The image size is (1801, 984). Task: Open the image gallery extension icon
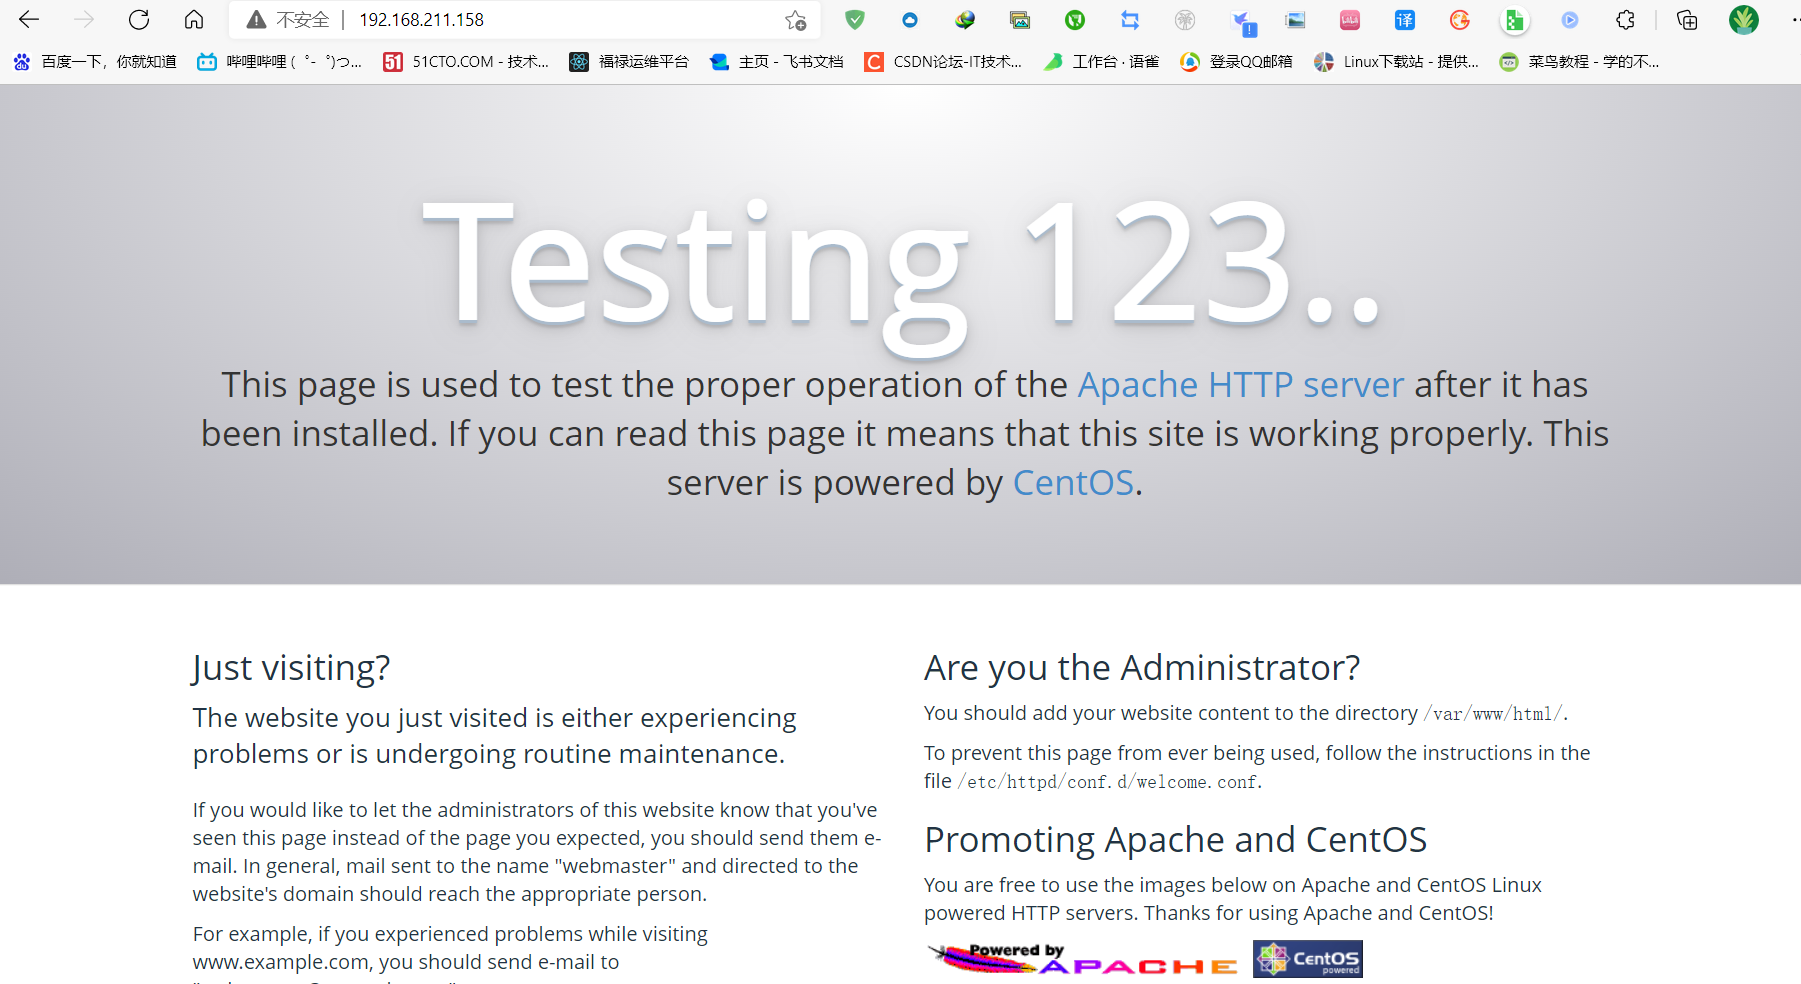coord(1020,19)
